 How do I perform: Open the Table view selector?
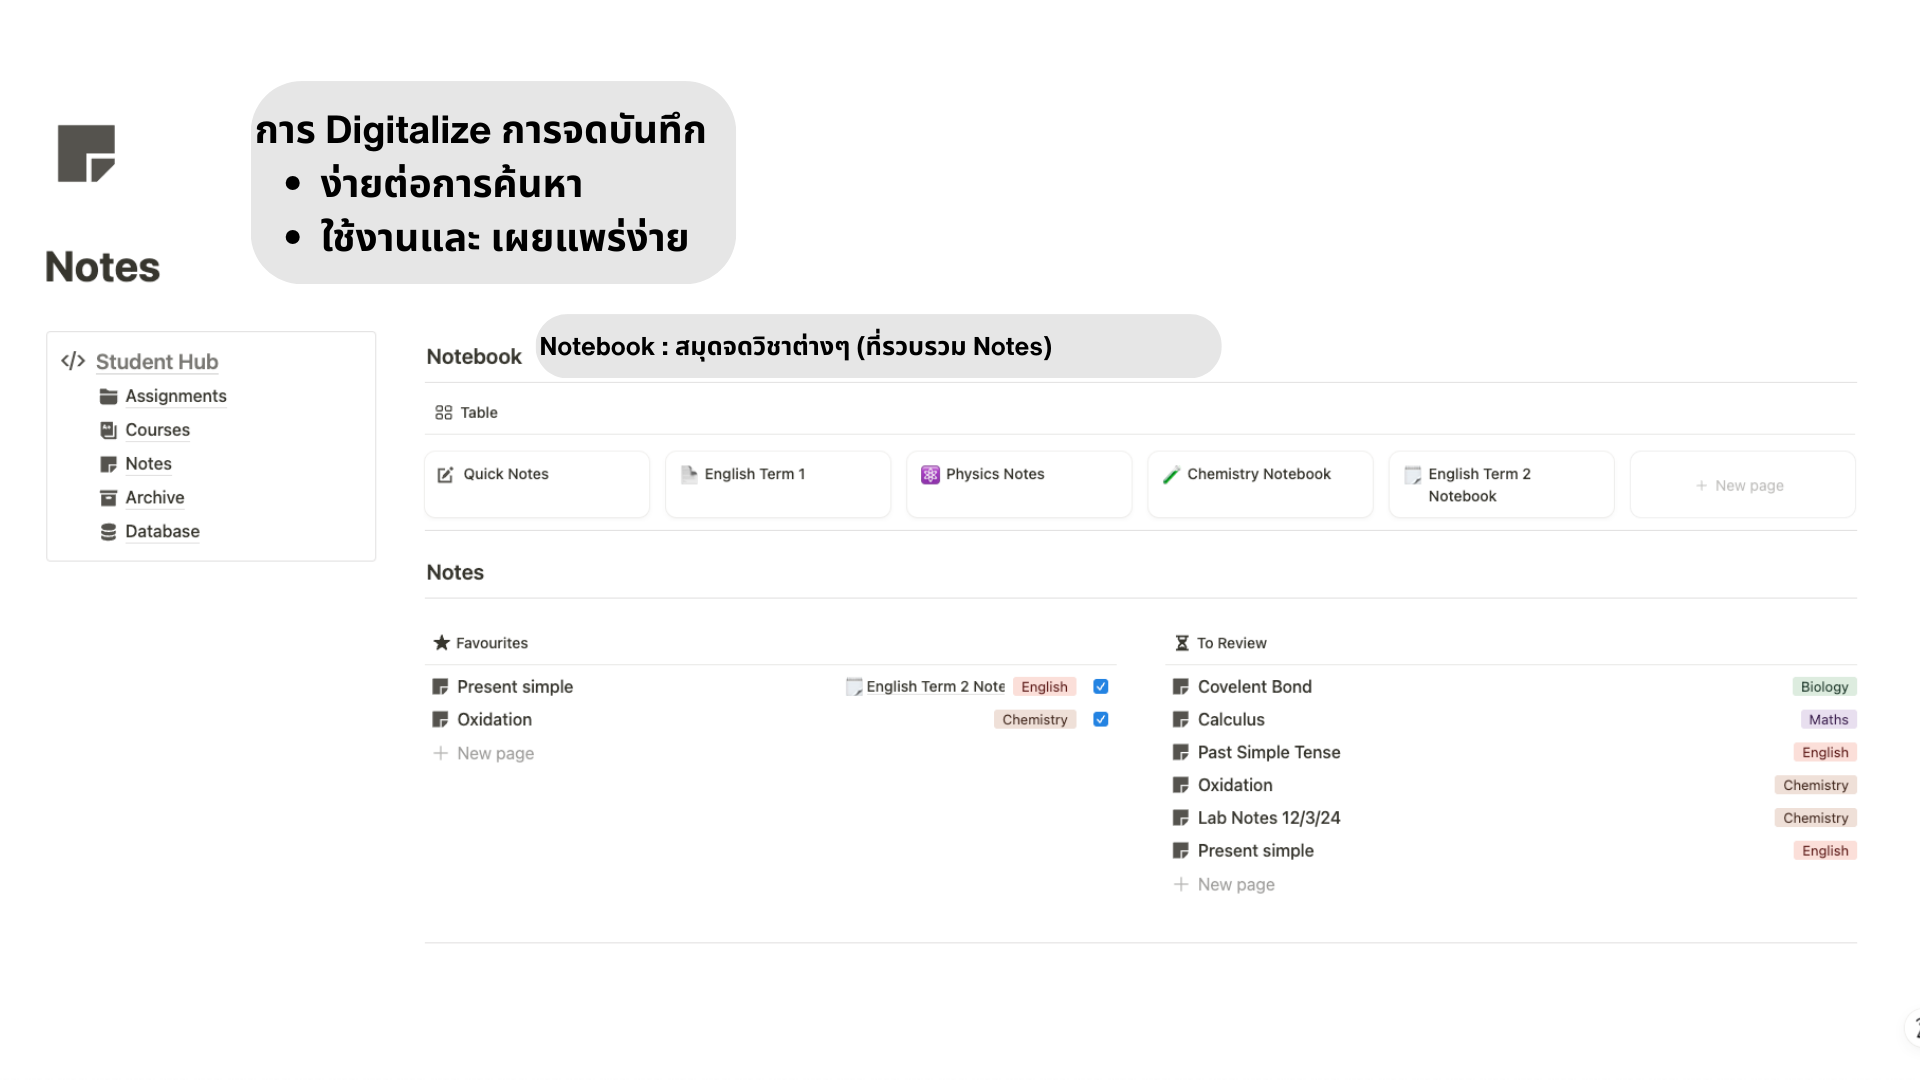[464, 412]
